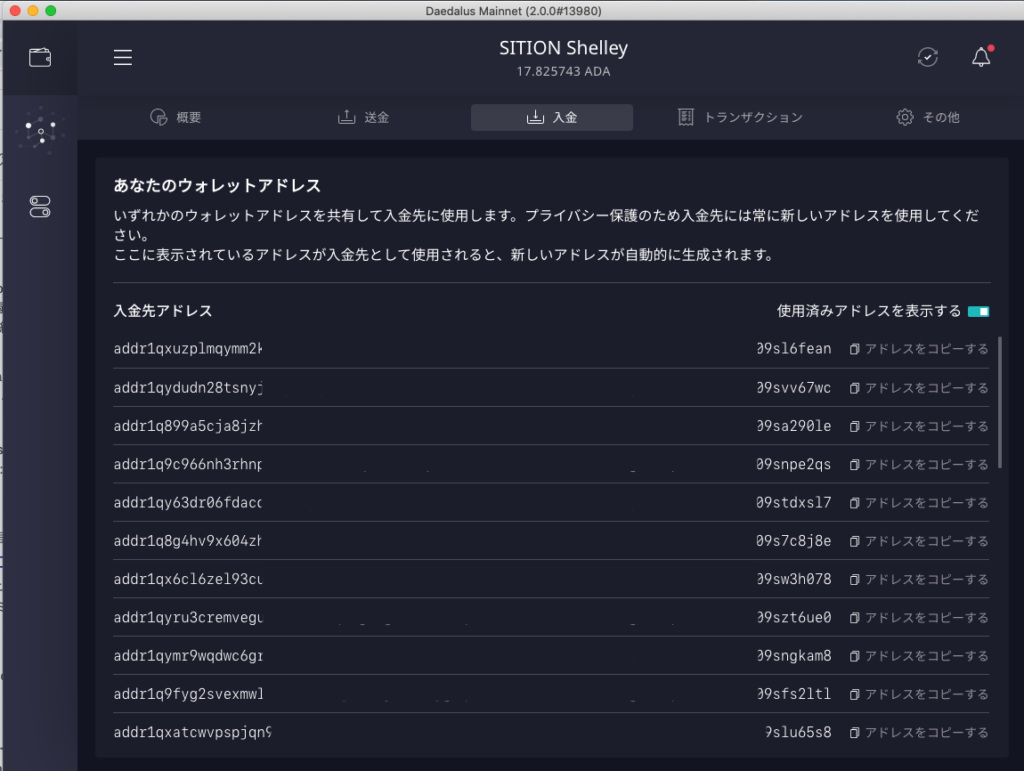Click copy icon for address ending sl6fean

855,349
